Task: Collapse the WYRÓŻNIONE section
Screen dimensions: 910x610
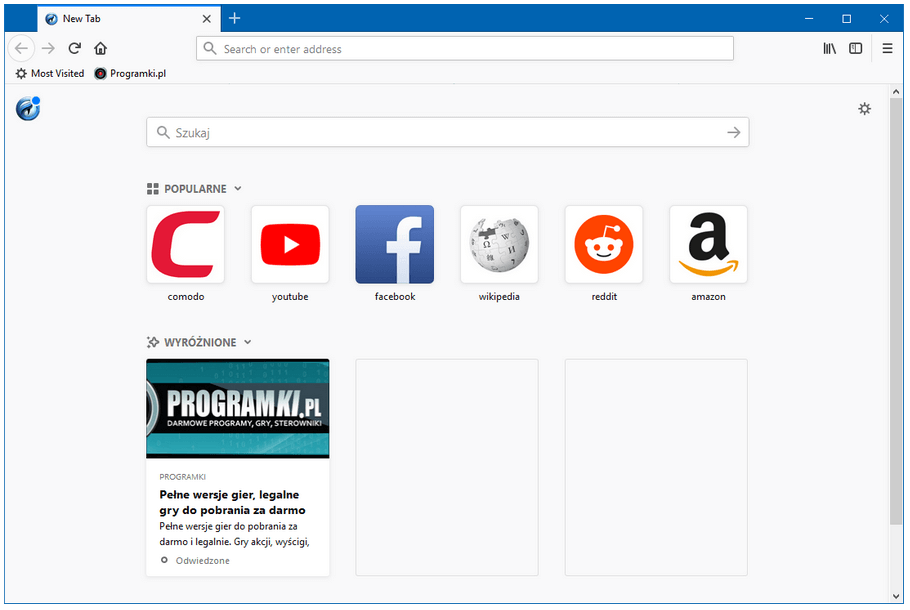Action: [248, 342]
